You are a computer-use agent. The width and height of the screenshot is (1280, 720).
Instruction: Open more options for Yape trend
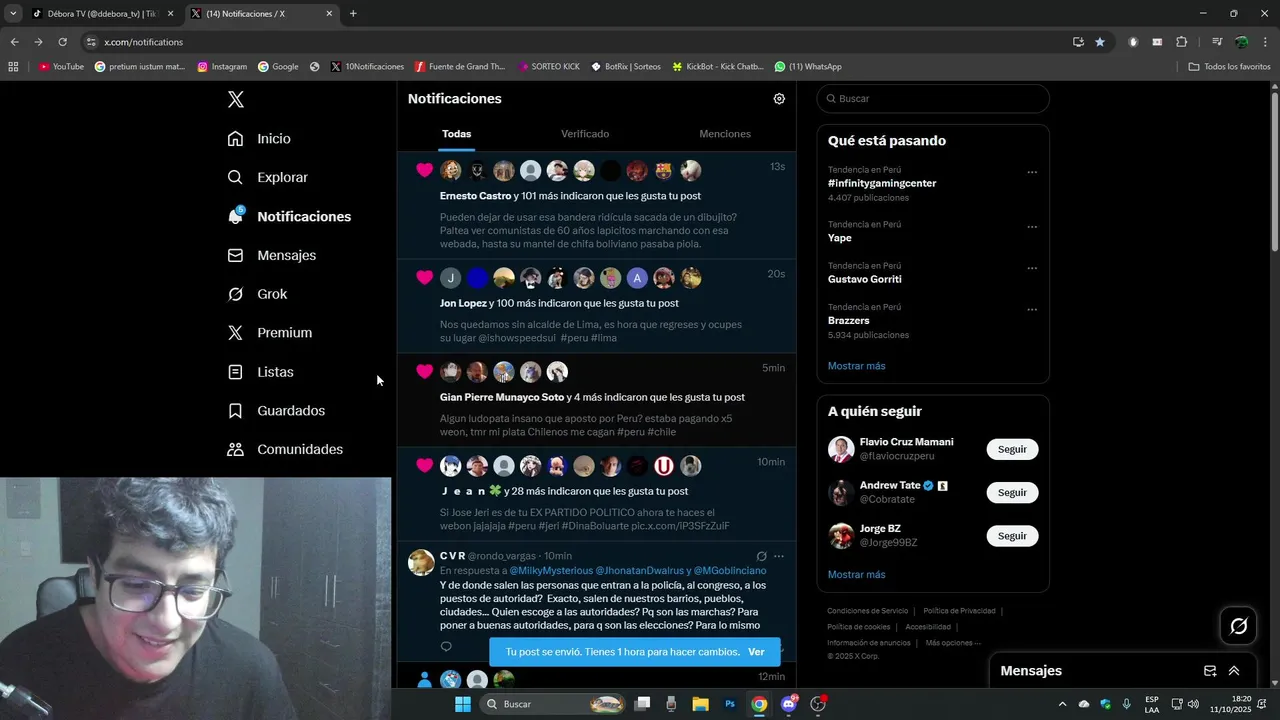click(x=1032, y=227)
